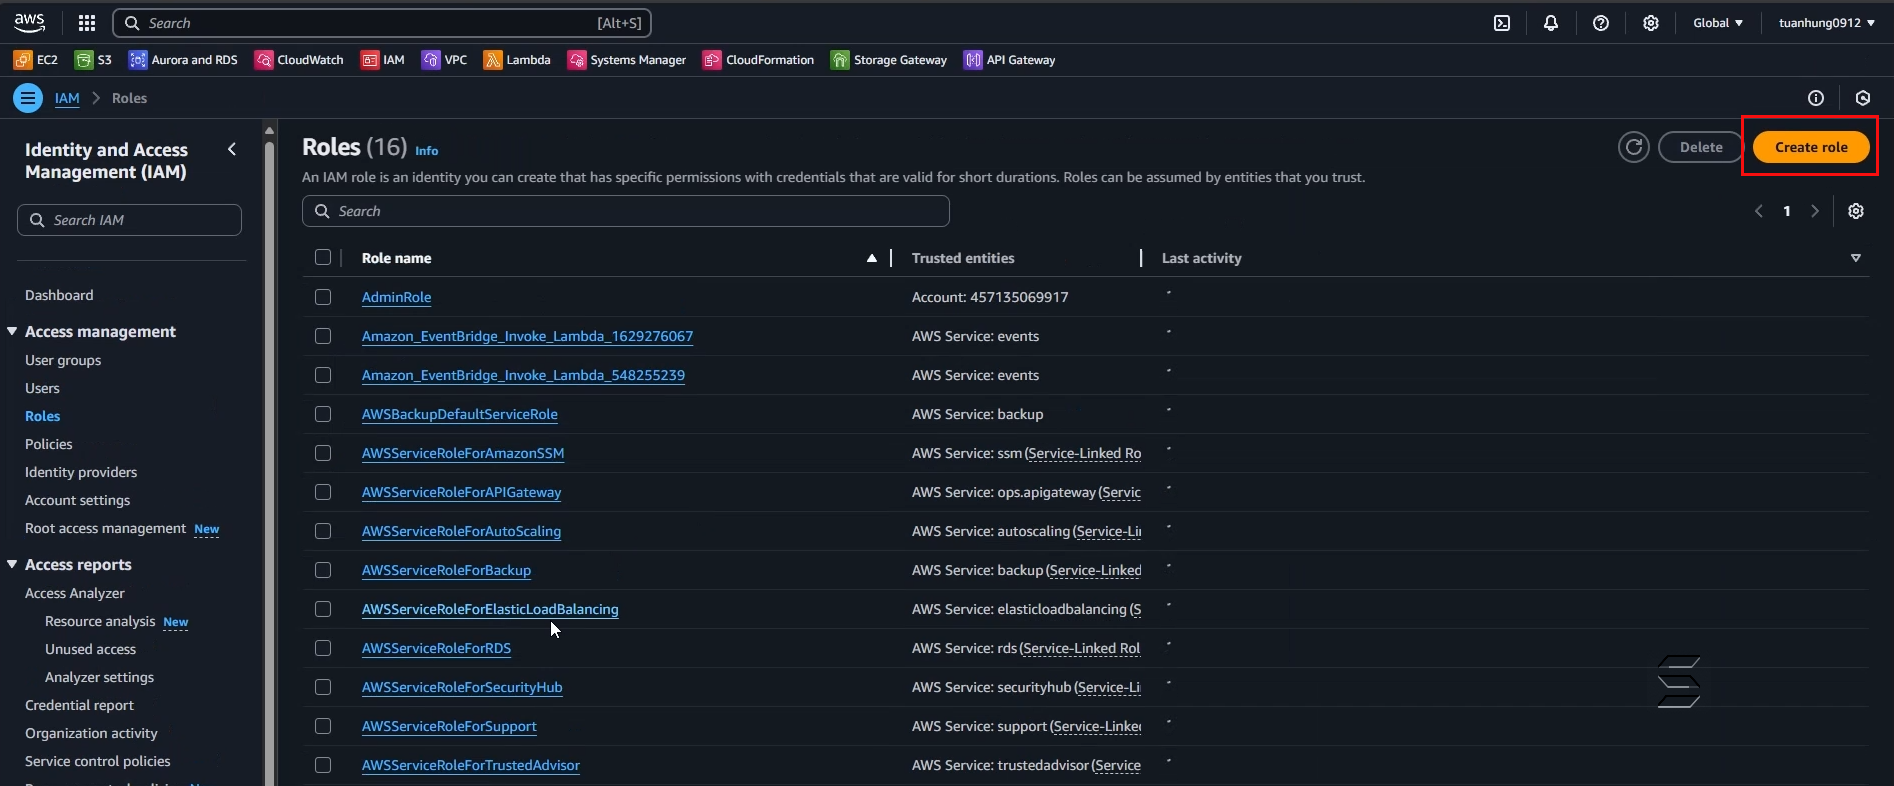Open Aurora and RDS shortcut
1894x786 pixels.
coord(183,60)
